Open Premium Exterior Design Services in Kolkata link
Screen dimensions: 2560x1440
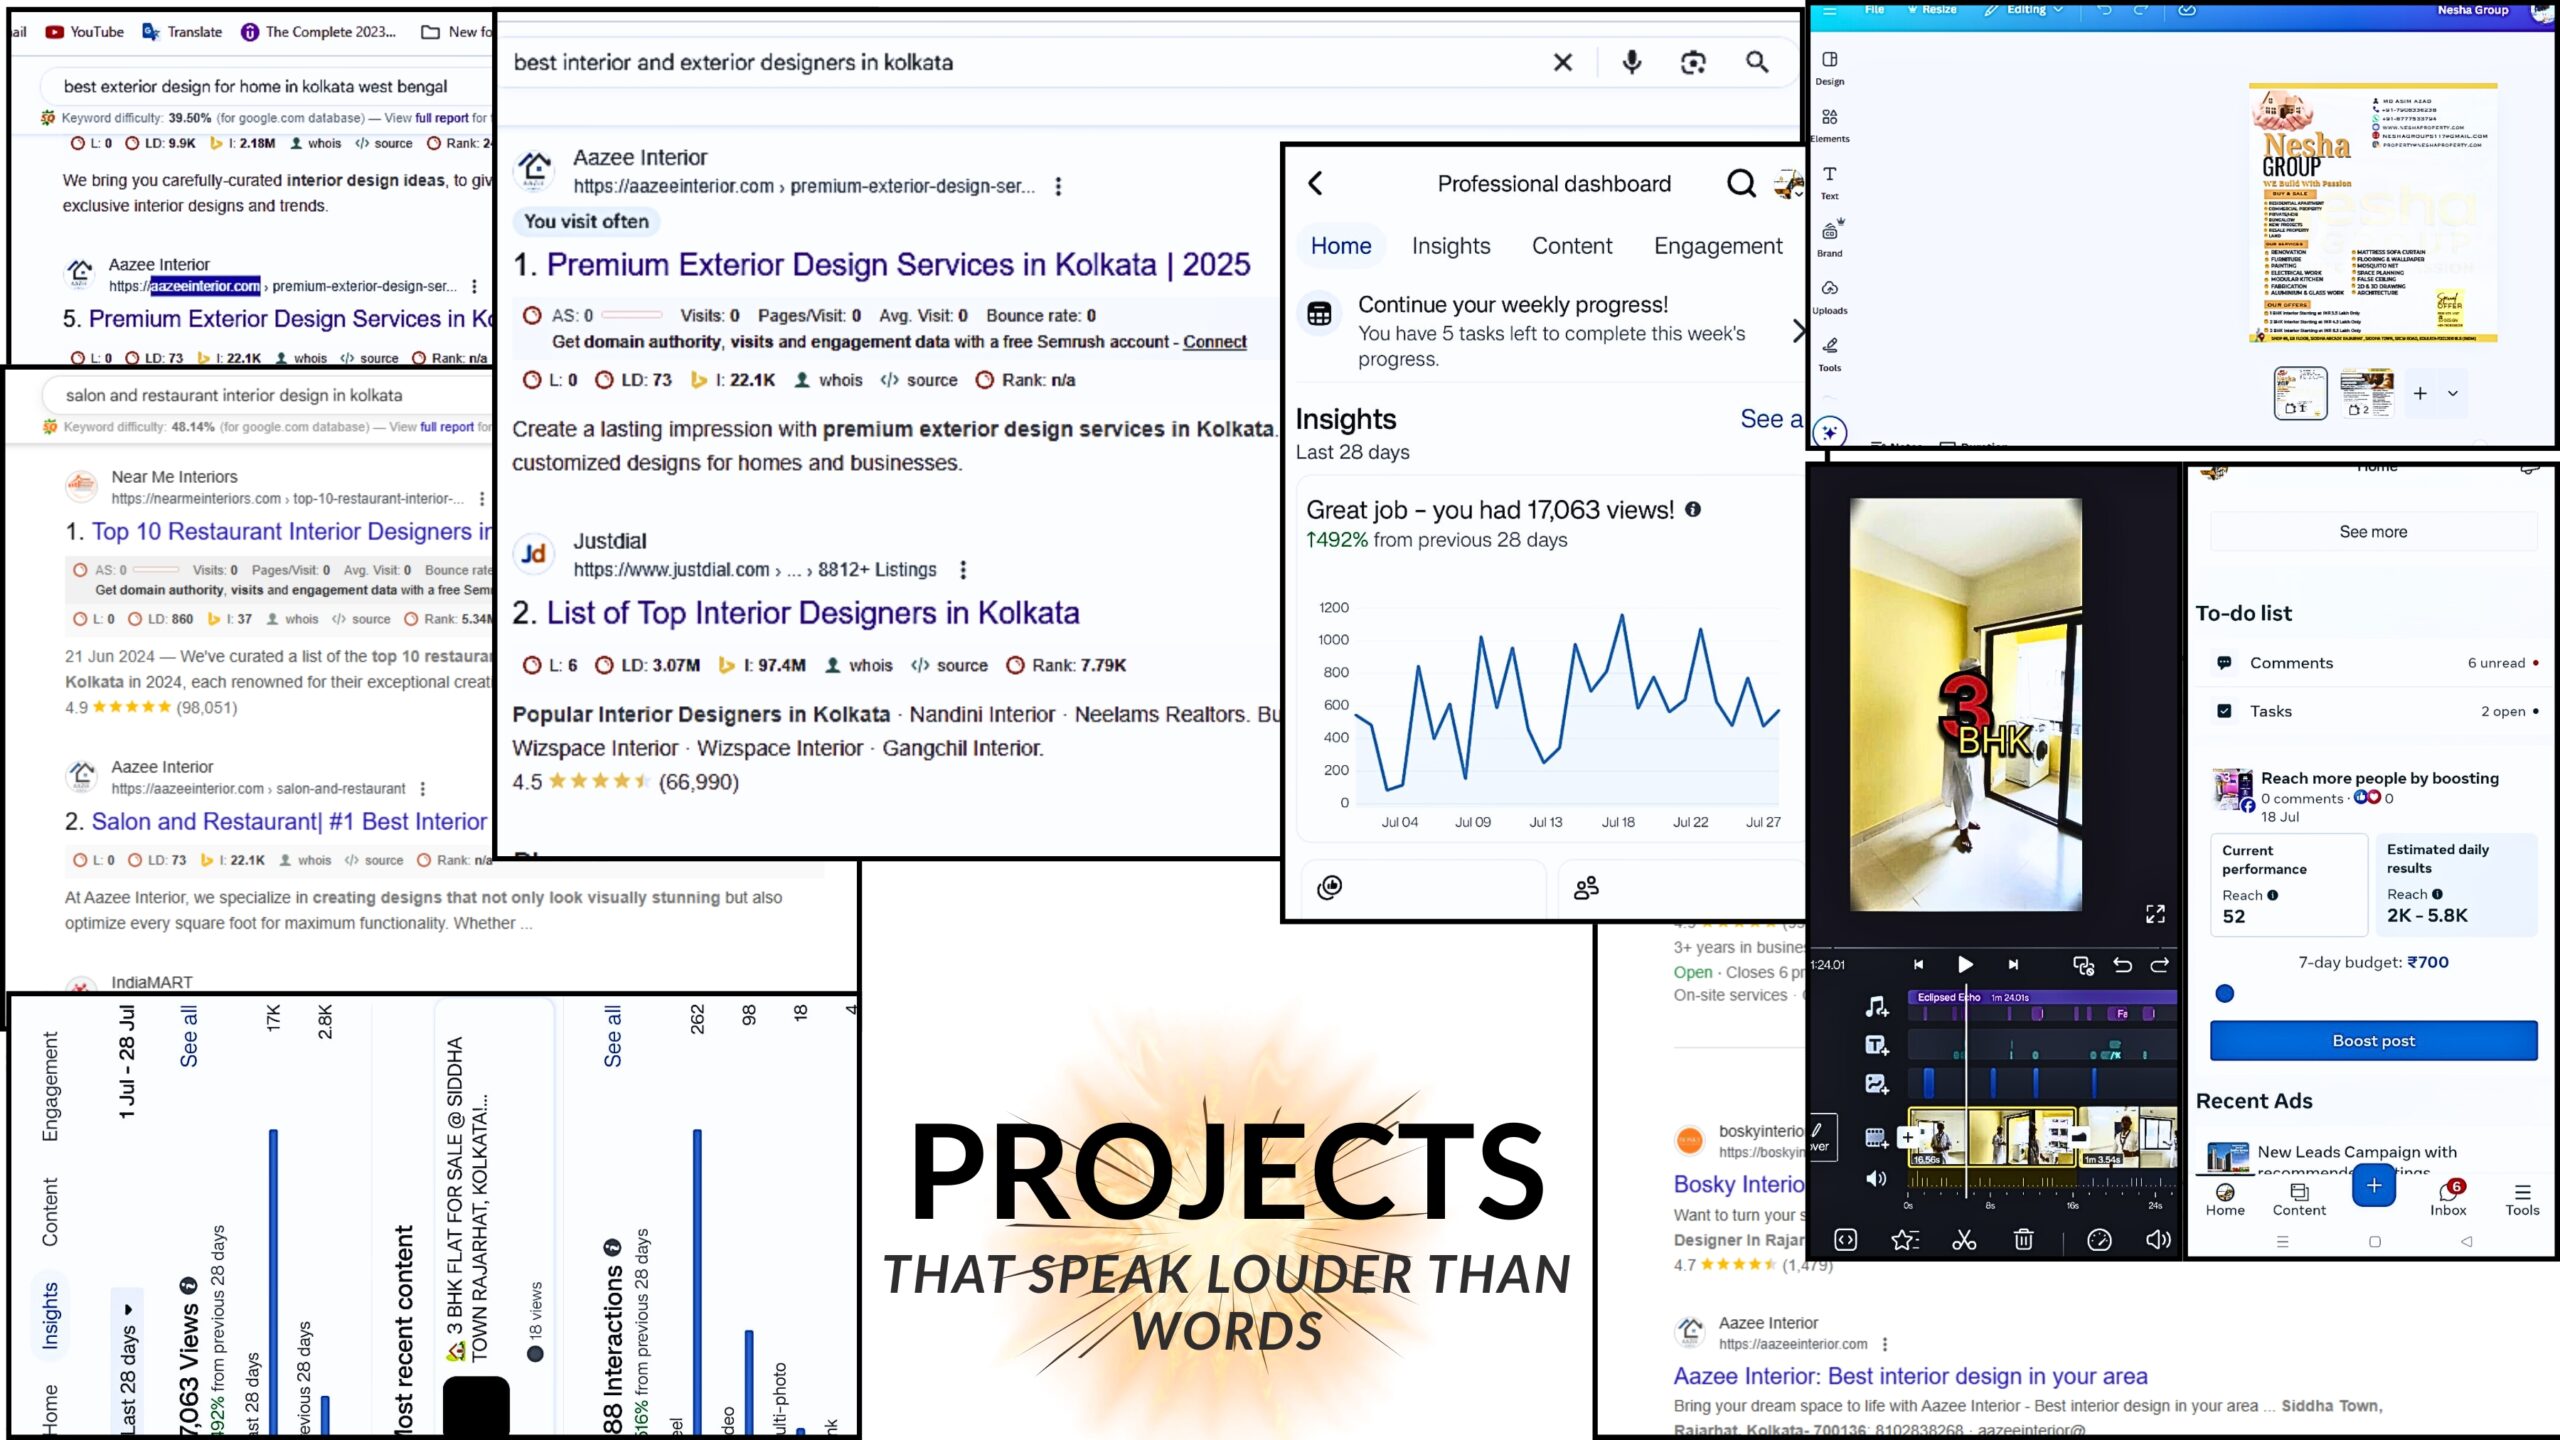tap(898, 265)
